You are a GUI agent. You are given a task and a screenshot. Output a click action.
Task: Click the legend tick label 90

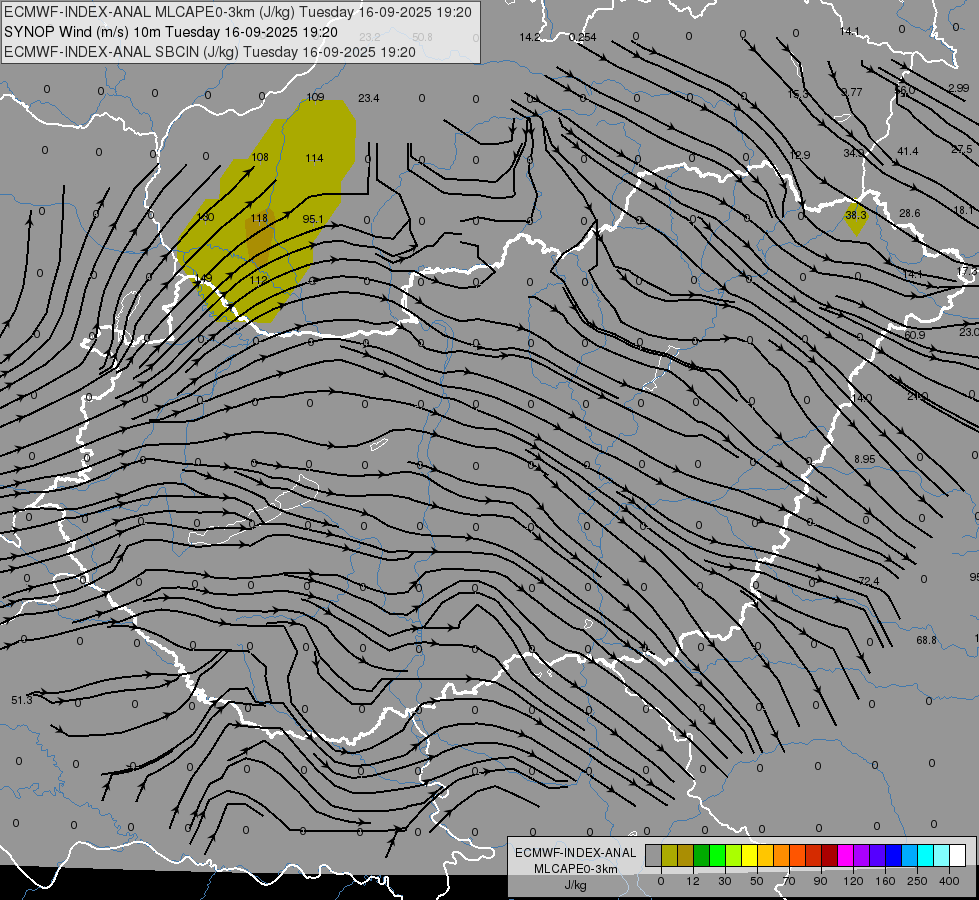pos(820,881)
